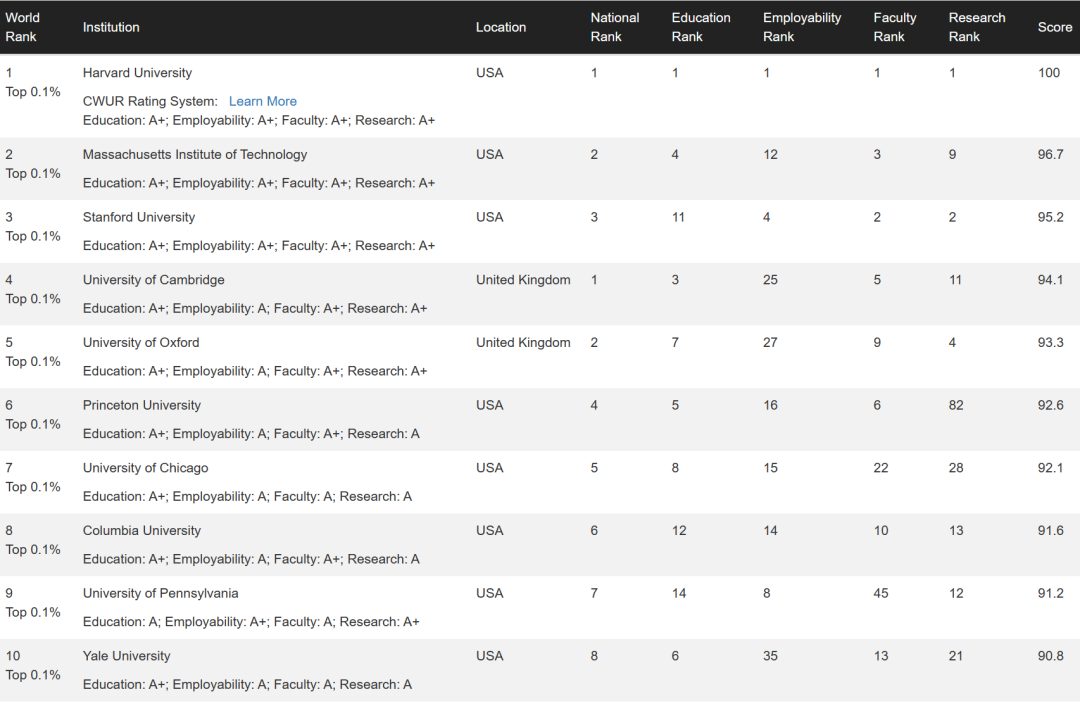Image resolution: width=1080 pixels, height=705 pixels.
Task: Click the Faculty Rank column header
Action: coord(895,27)
